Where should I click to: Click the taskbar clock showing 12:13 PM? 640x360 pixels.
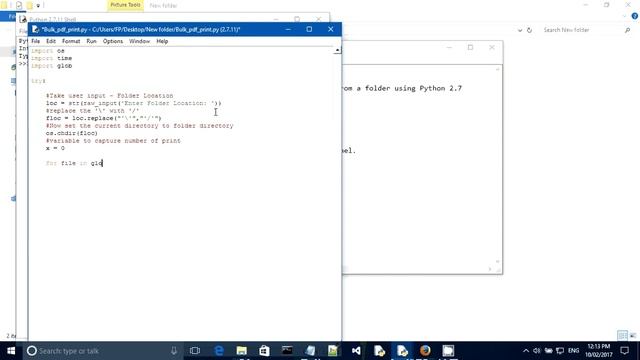(599, 351)
